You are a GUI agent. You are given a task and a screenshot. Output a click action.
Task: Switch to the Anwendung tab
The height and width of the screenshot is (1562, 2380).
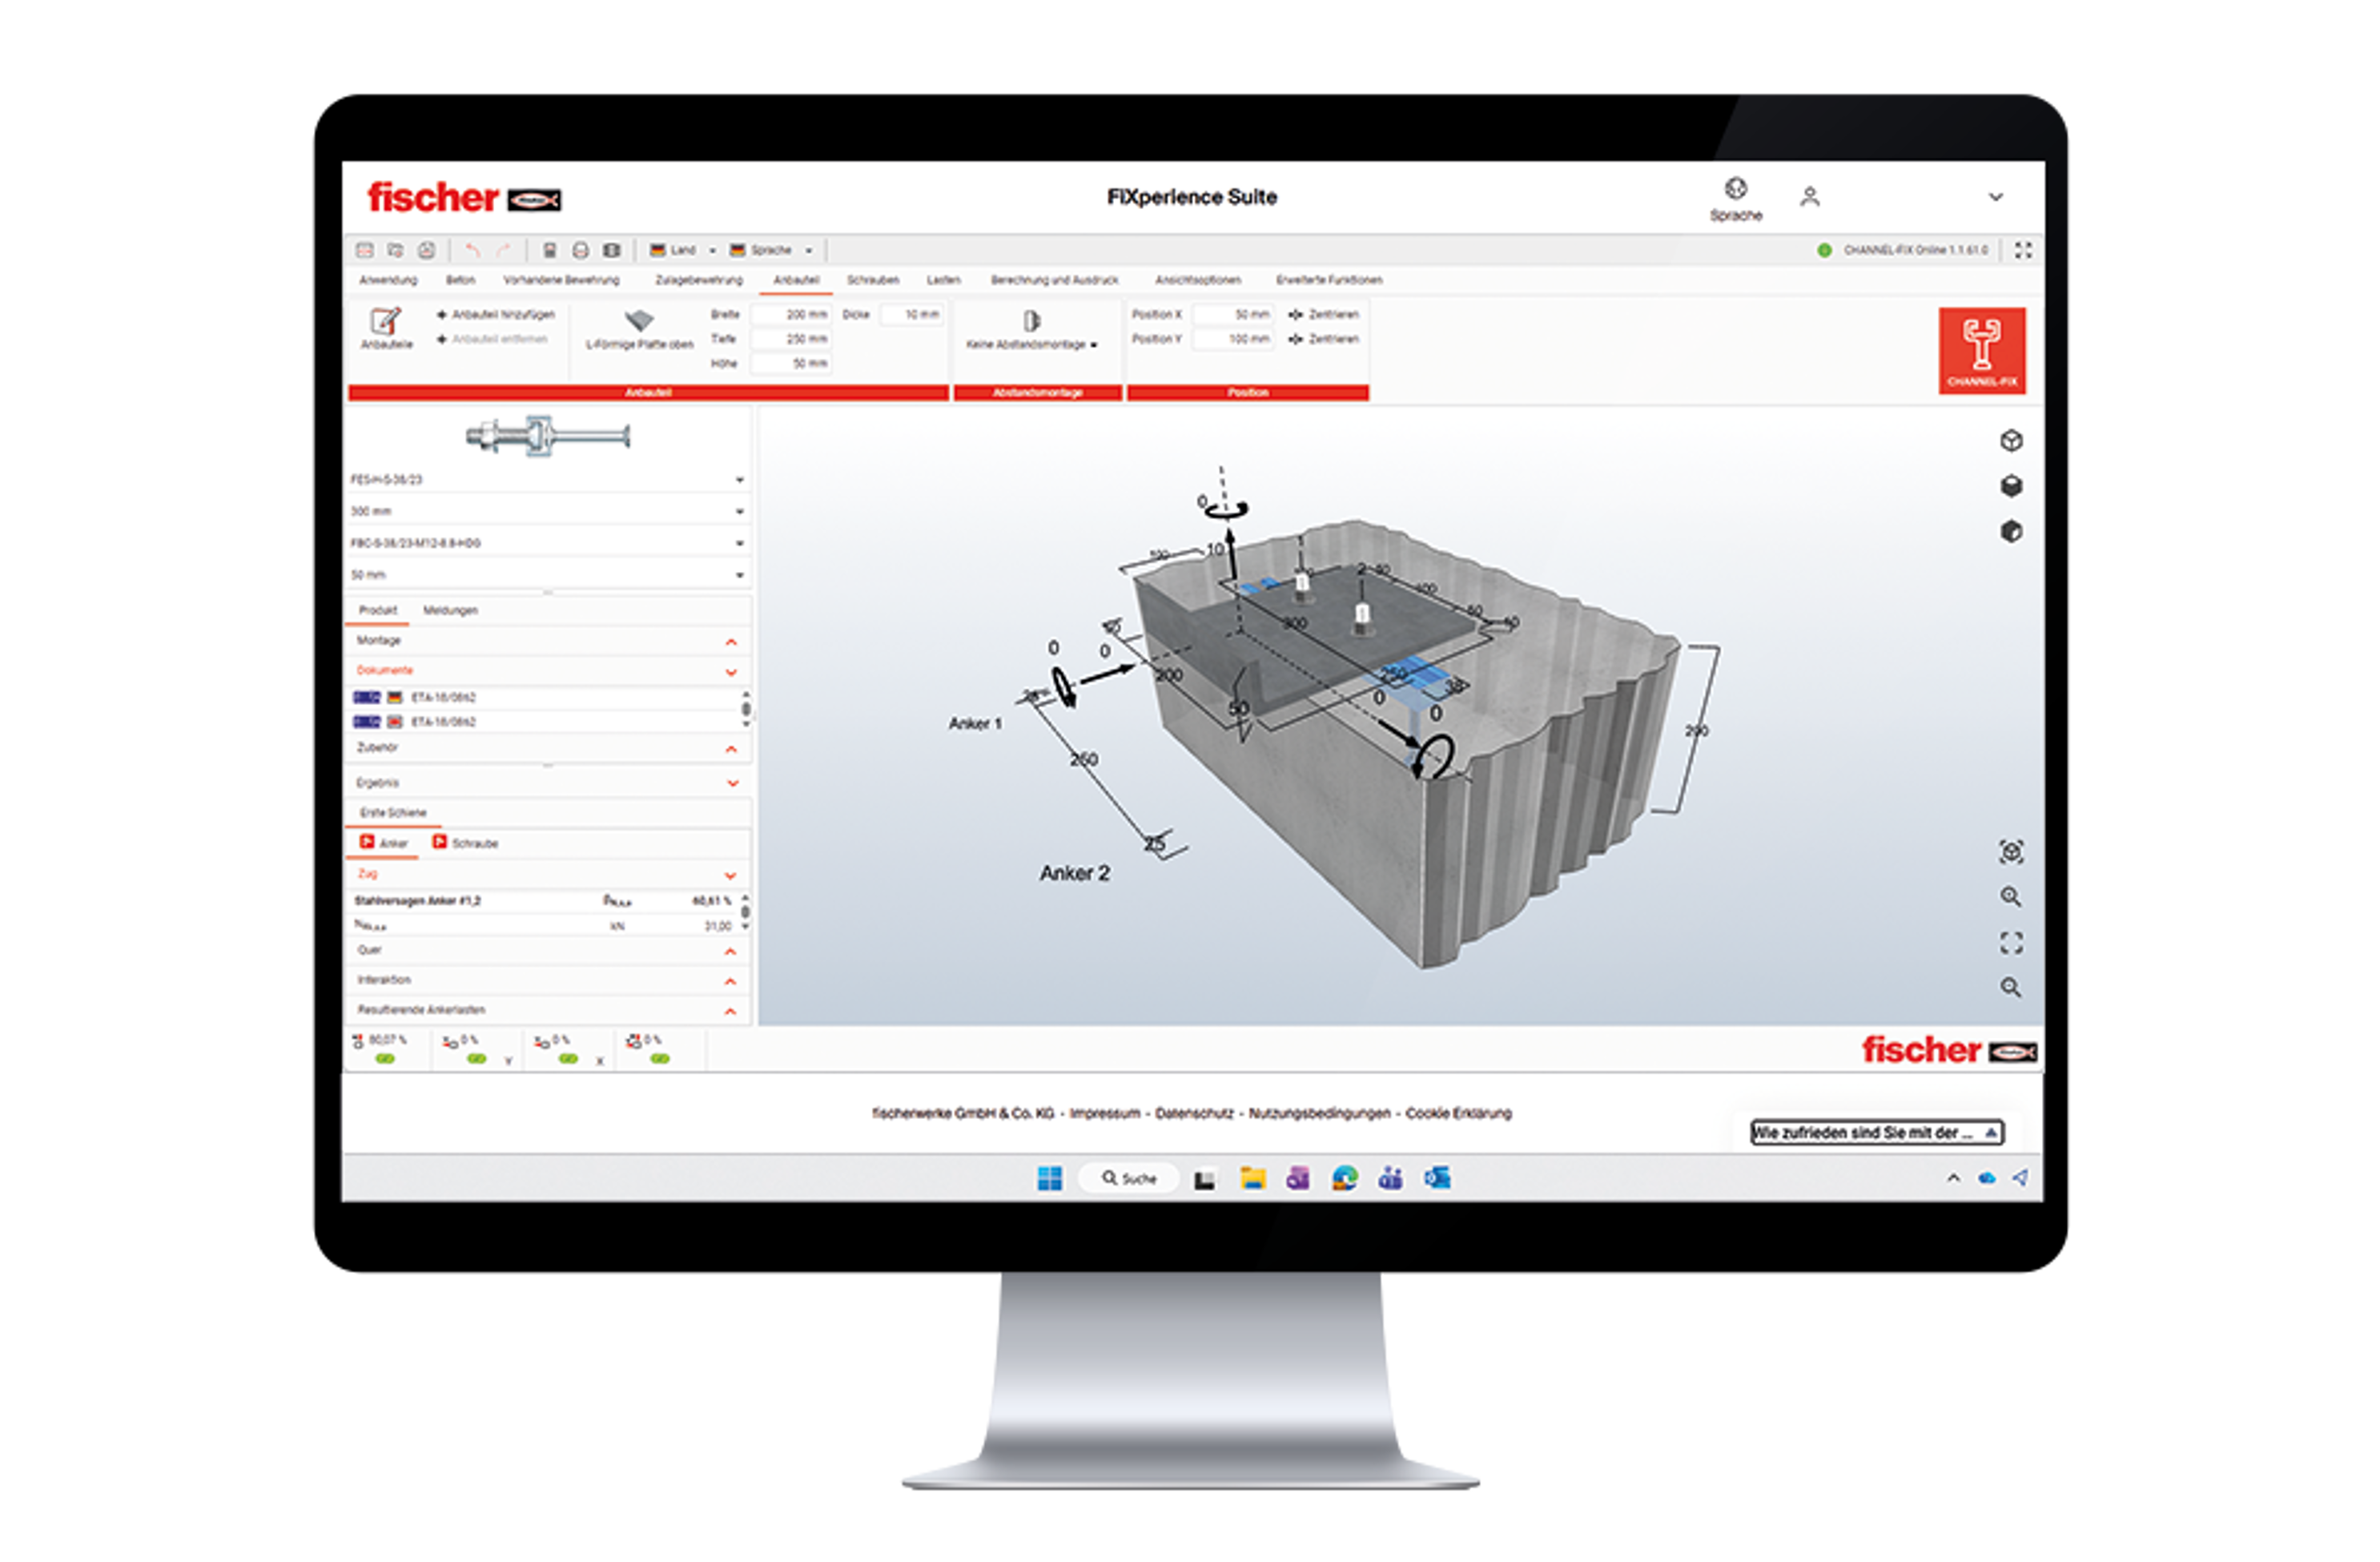[388, 280]
